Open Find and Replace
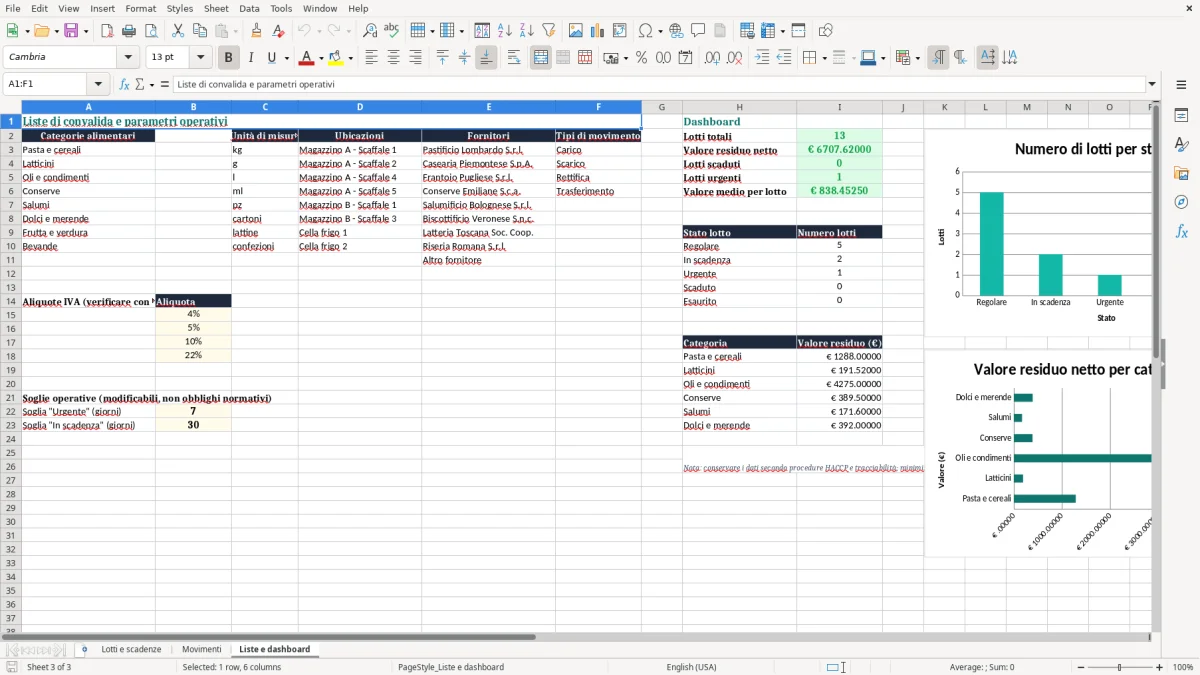Viewport: 1200px width, 675px height. pyautogui.click(x=370, y=31)
